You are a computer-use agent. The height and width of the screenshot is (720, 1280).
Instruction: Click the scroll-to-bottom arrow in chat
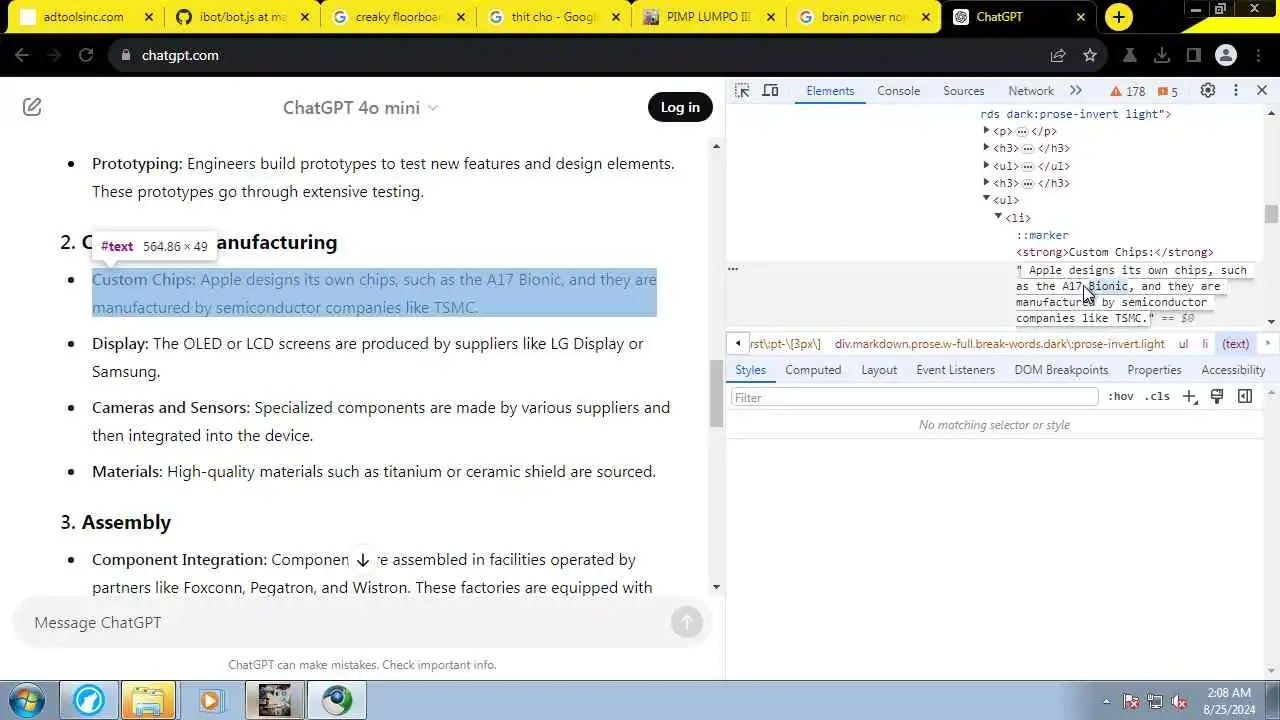363,560
